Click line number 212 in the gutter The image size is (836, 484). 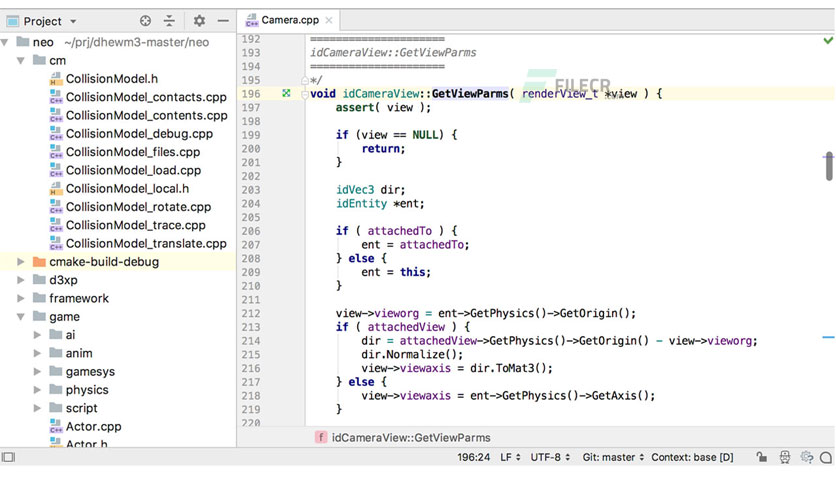(251, 313)
